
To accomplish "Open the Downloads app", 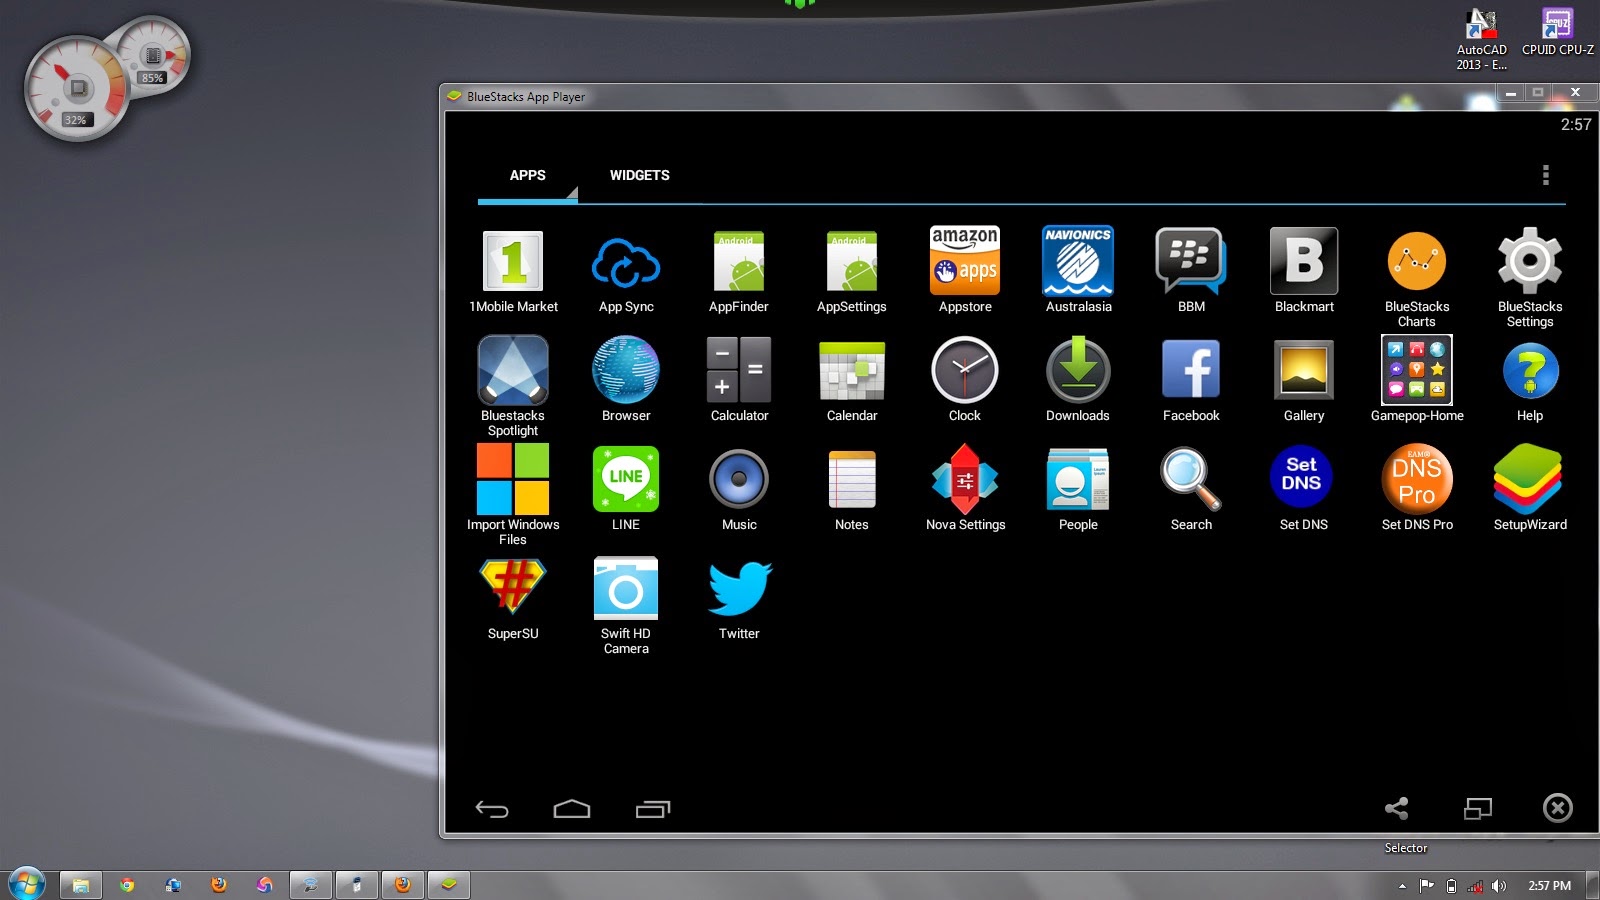I will [1078, 370].
